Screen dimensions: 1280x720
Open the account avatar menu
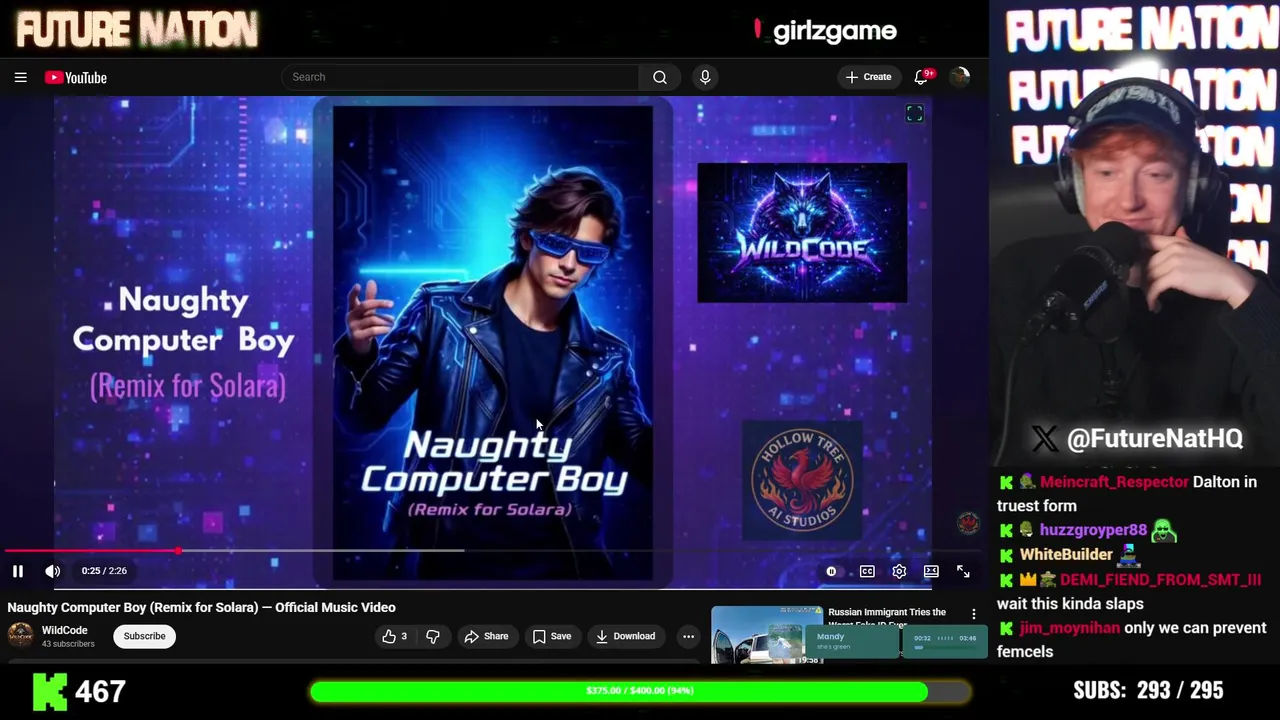pyautogui.click(x=960, y=77)
